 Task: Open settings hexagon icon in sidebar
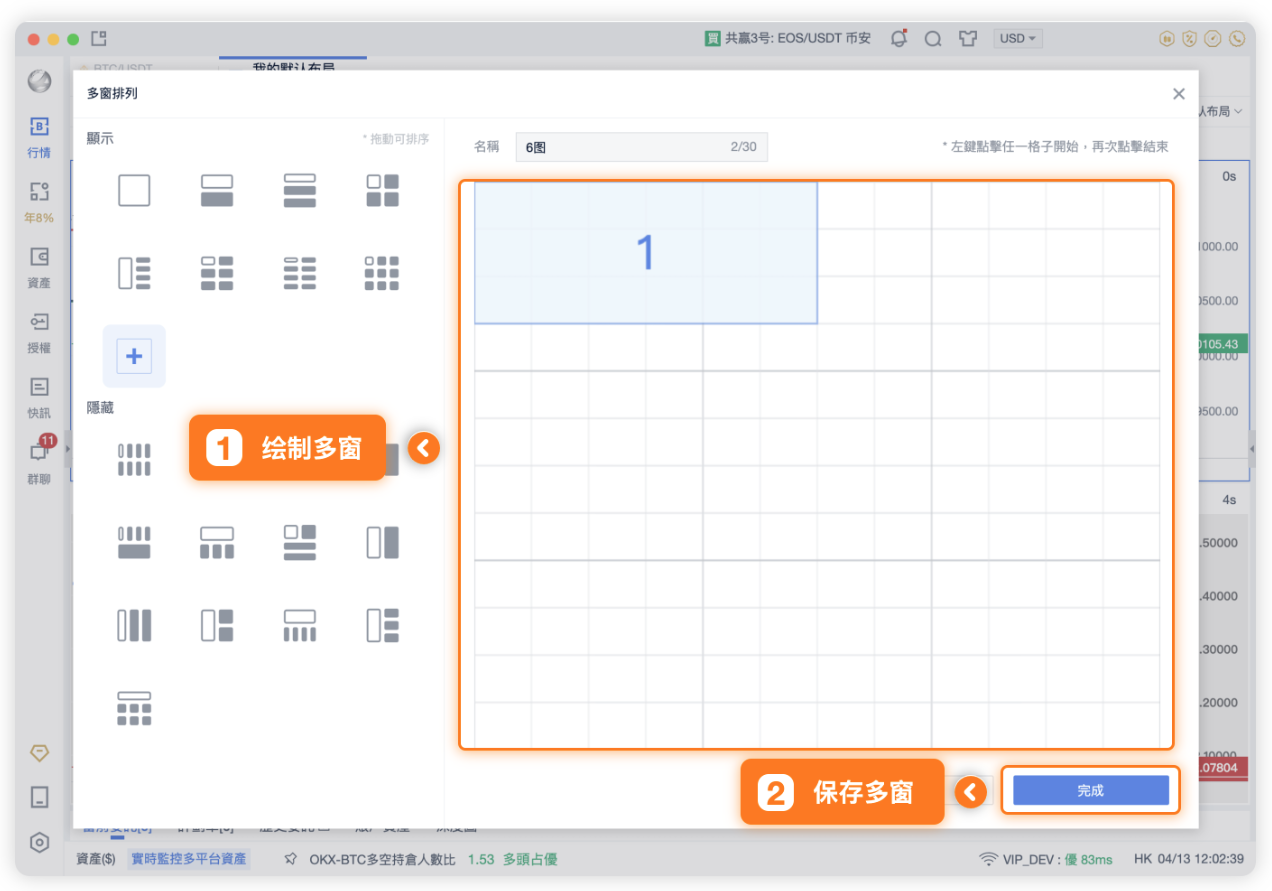click(x=40, y=842)
